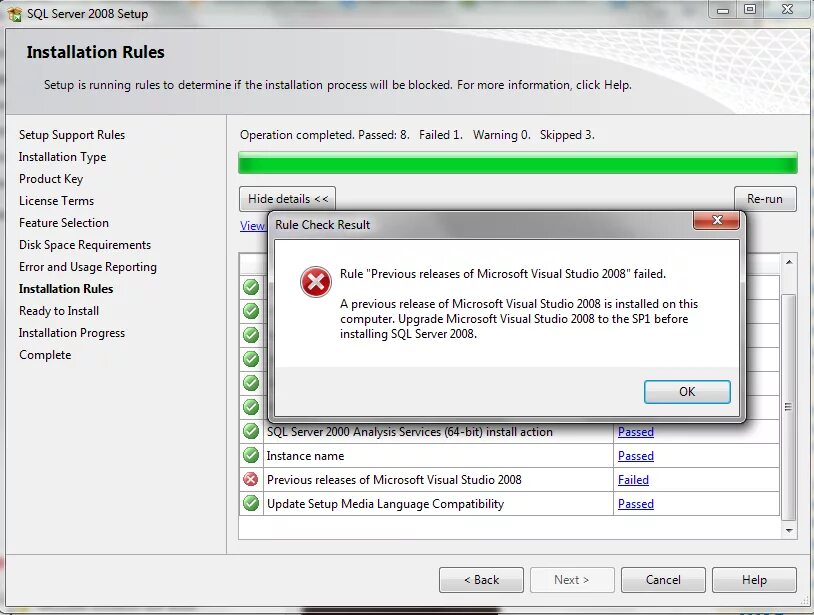The height and width of the screenshot is (615, 814).
Task: Click 'Previous releases of Microsoft Visual Studio 2008' row text
Action: coord(394,480)
